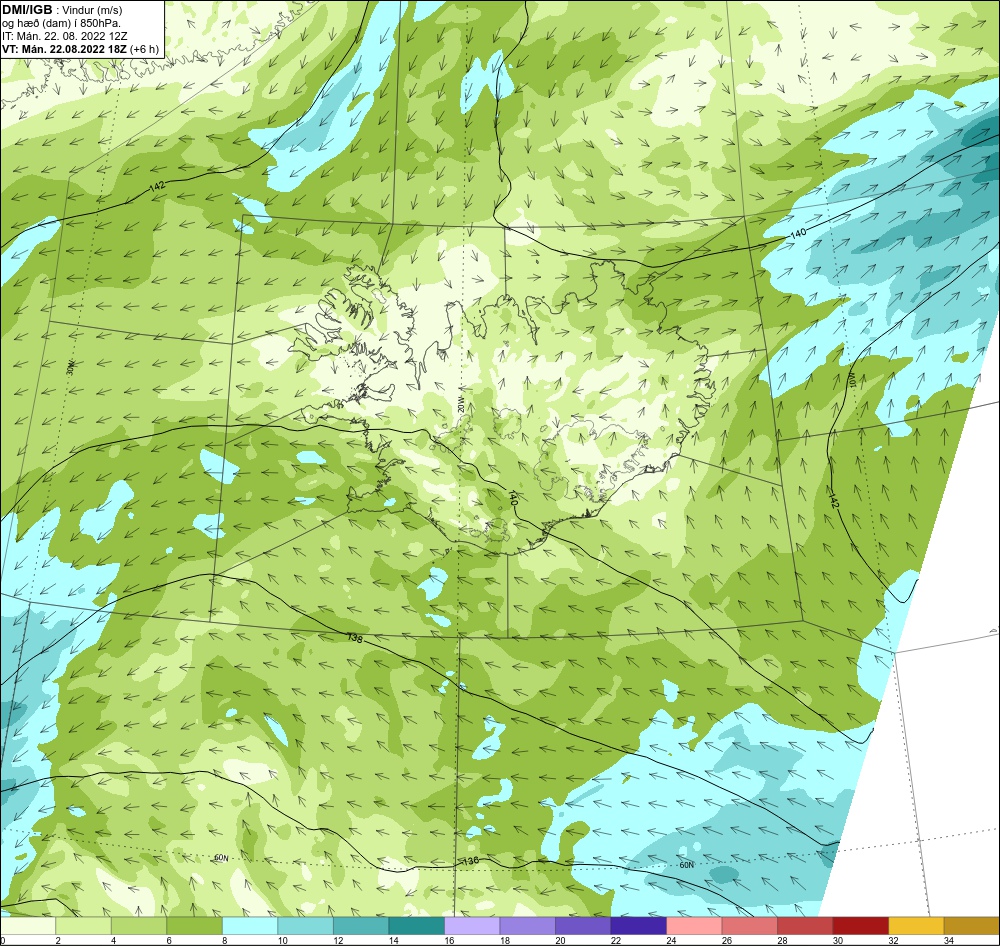Pick the 28–30 m/s red legend swatch
The height and width of the screenshot is (946, 1000).
(x=805, y=925)
